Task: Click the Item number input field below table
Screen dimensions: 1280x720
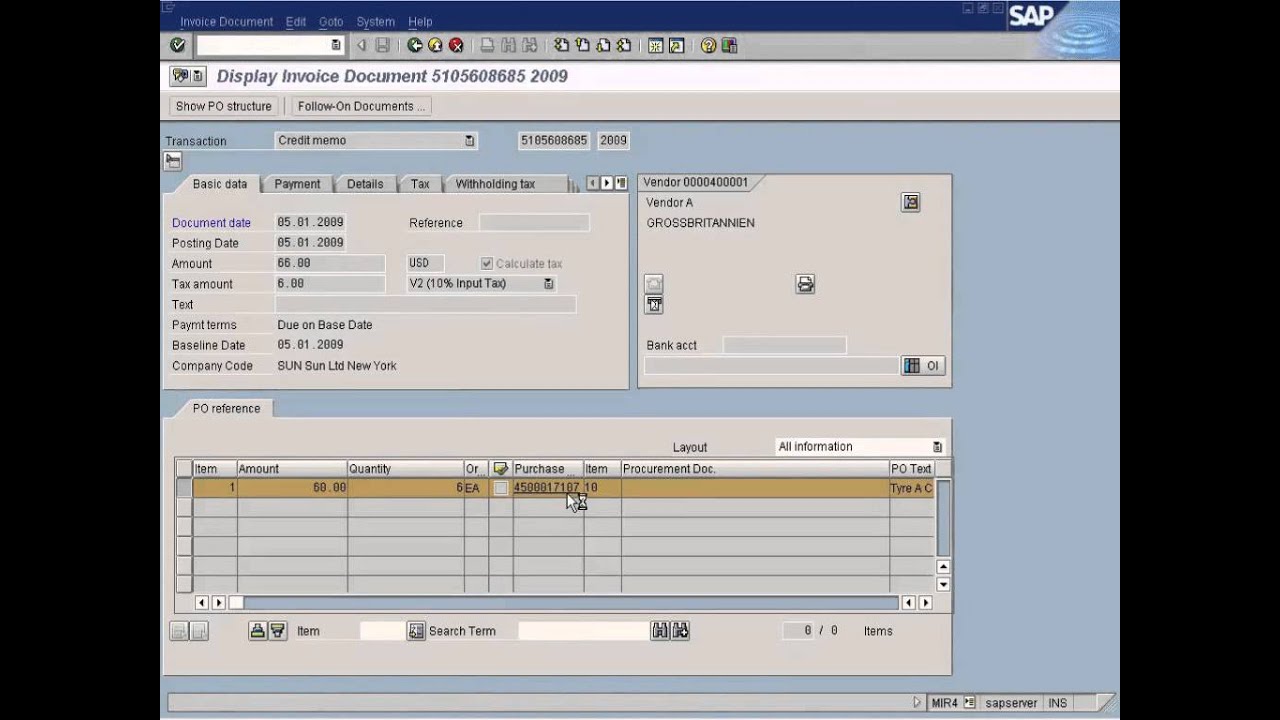Action: (381, 631)
